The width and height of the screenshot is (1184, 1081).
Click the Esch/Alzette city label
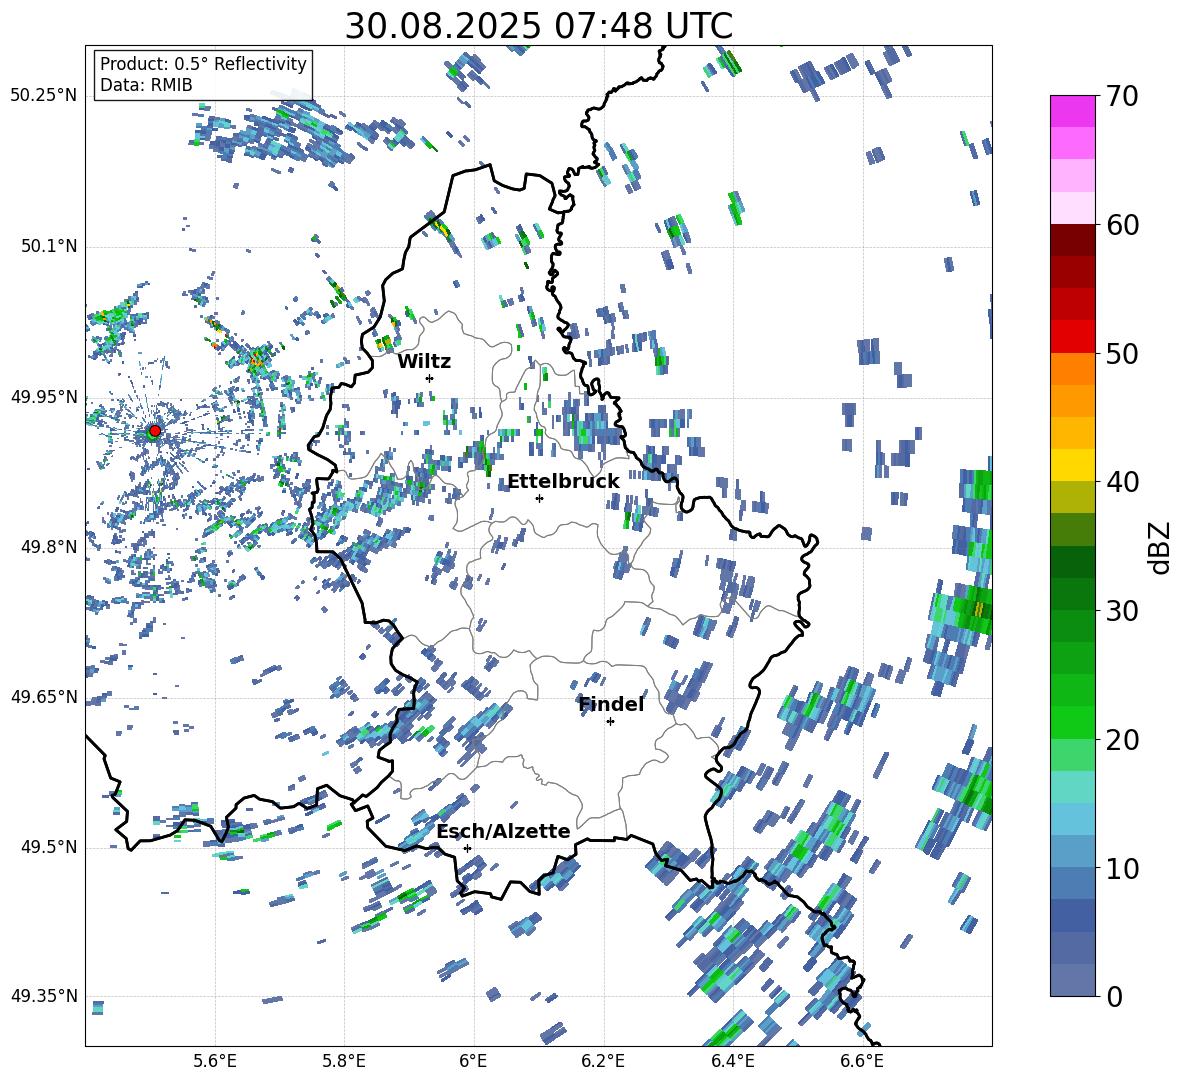pyautogui.click(x=503, y=831)
